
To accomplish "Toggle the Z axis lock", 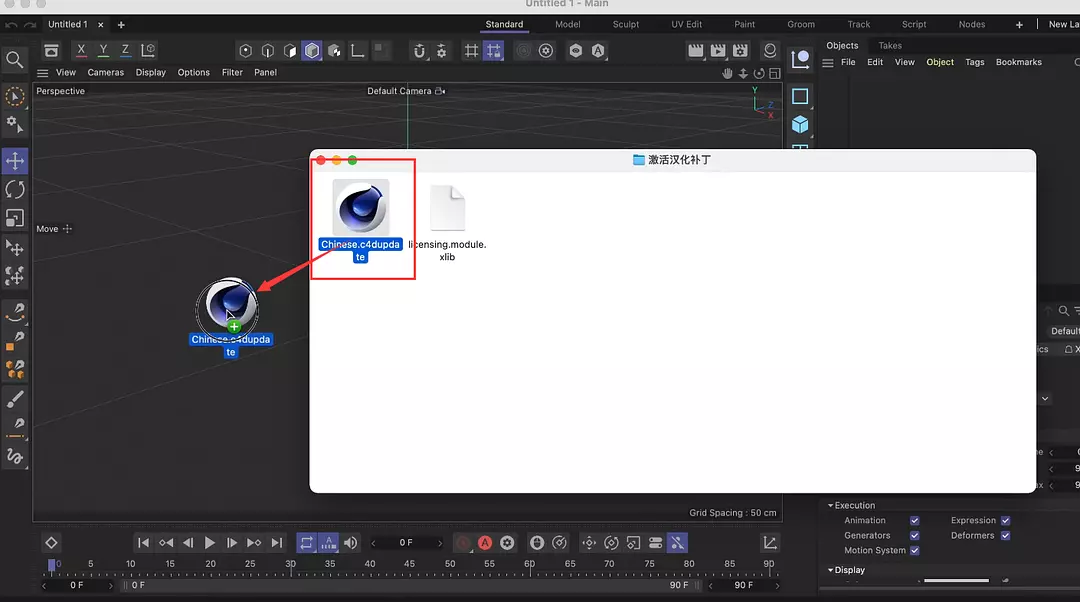I will [125, 50].
